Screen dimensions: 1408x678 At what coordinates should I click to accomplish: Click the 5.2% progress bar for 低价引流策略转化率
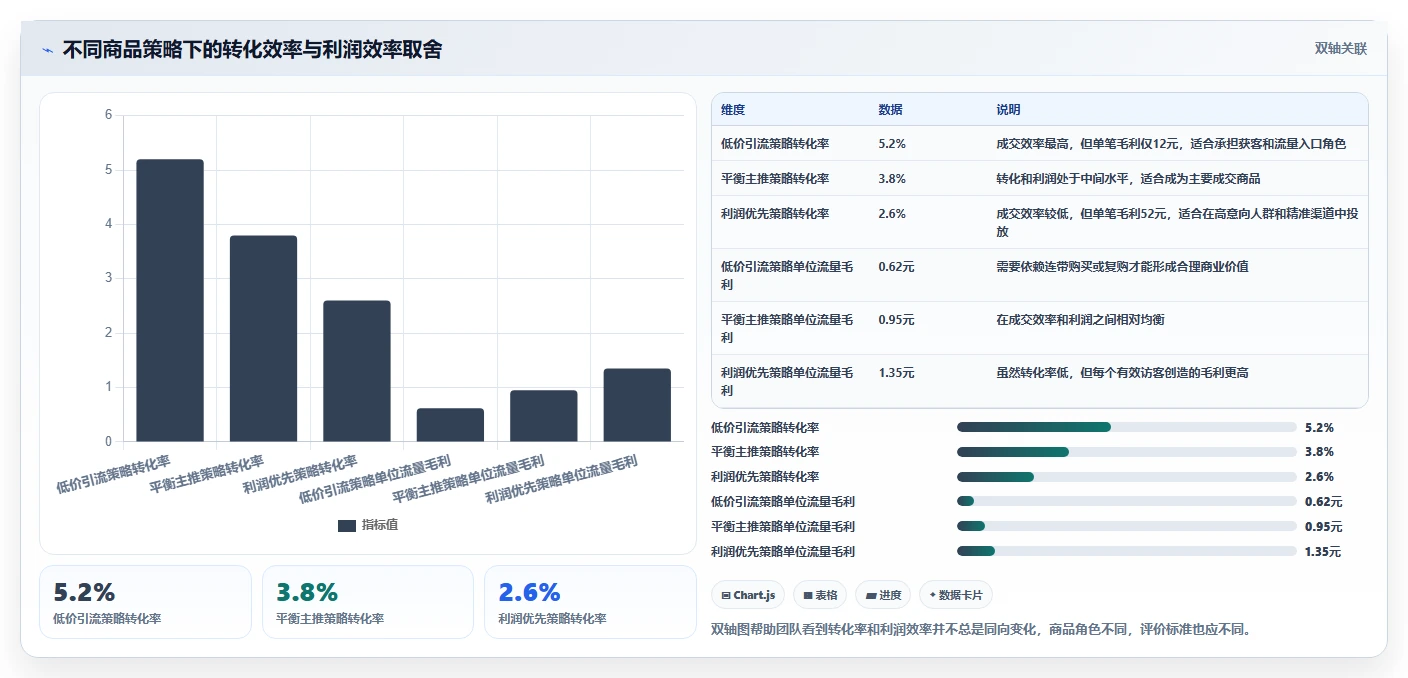tap(1127, 427)
